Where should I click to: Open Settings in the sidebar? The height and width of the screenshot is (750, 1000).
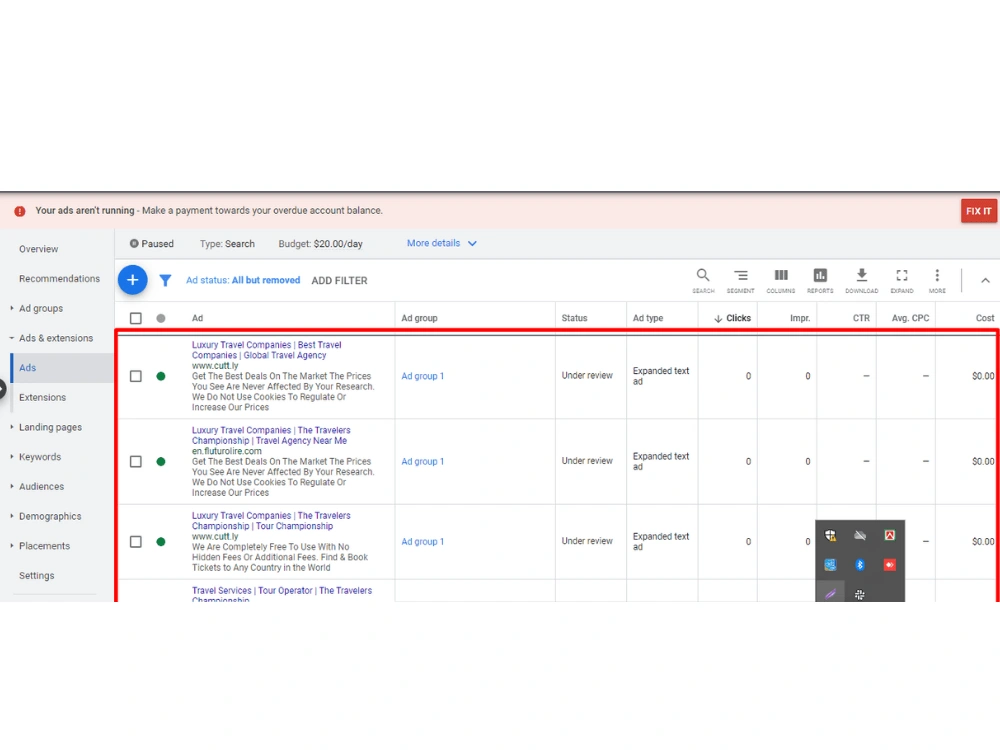coord(36,576)
